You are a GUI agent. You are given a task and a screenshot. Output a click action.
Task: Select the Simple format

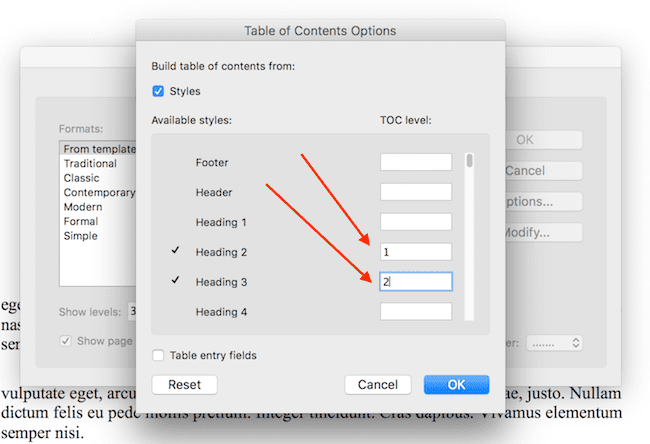click(x=81, y=236)
